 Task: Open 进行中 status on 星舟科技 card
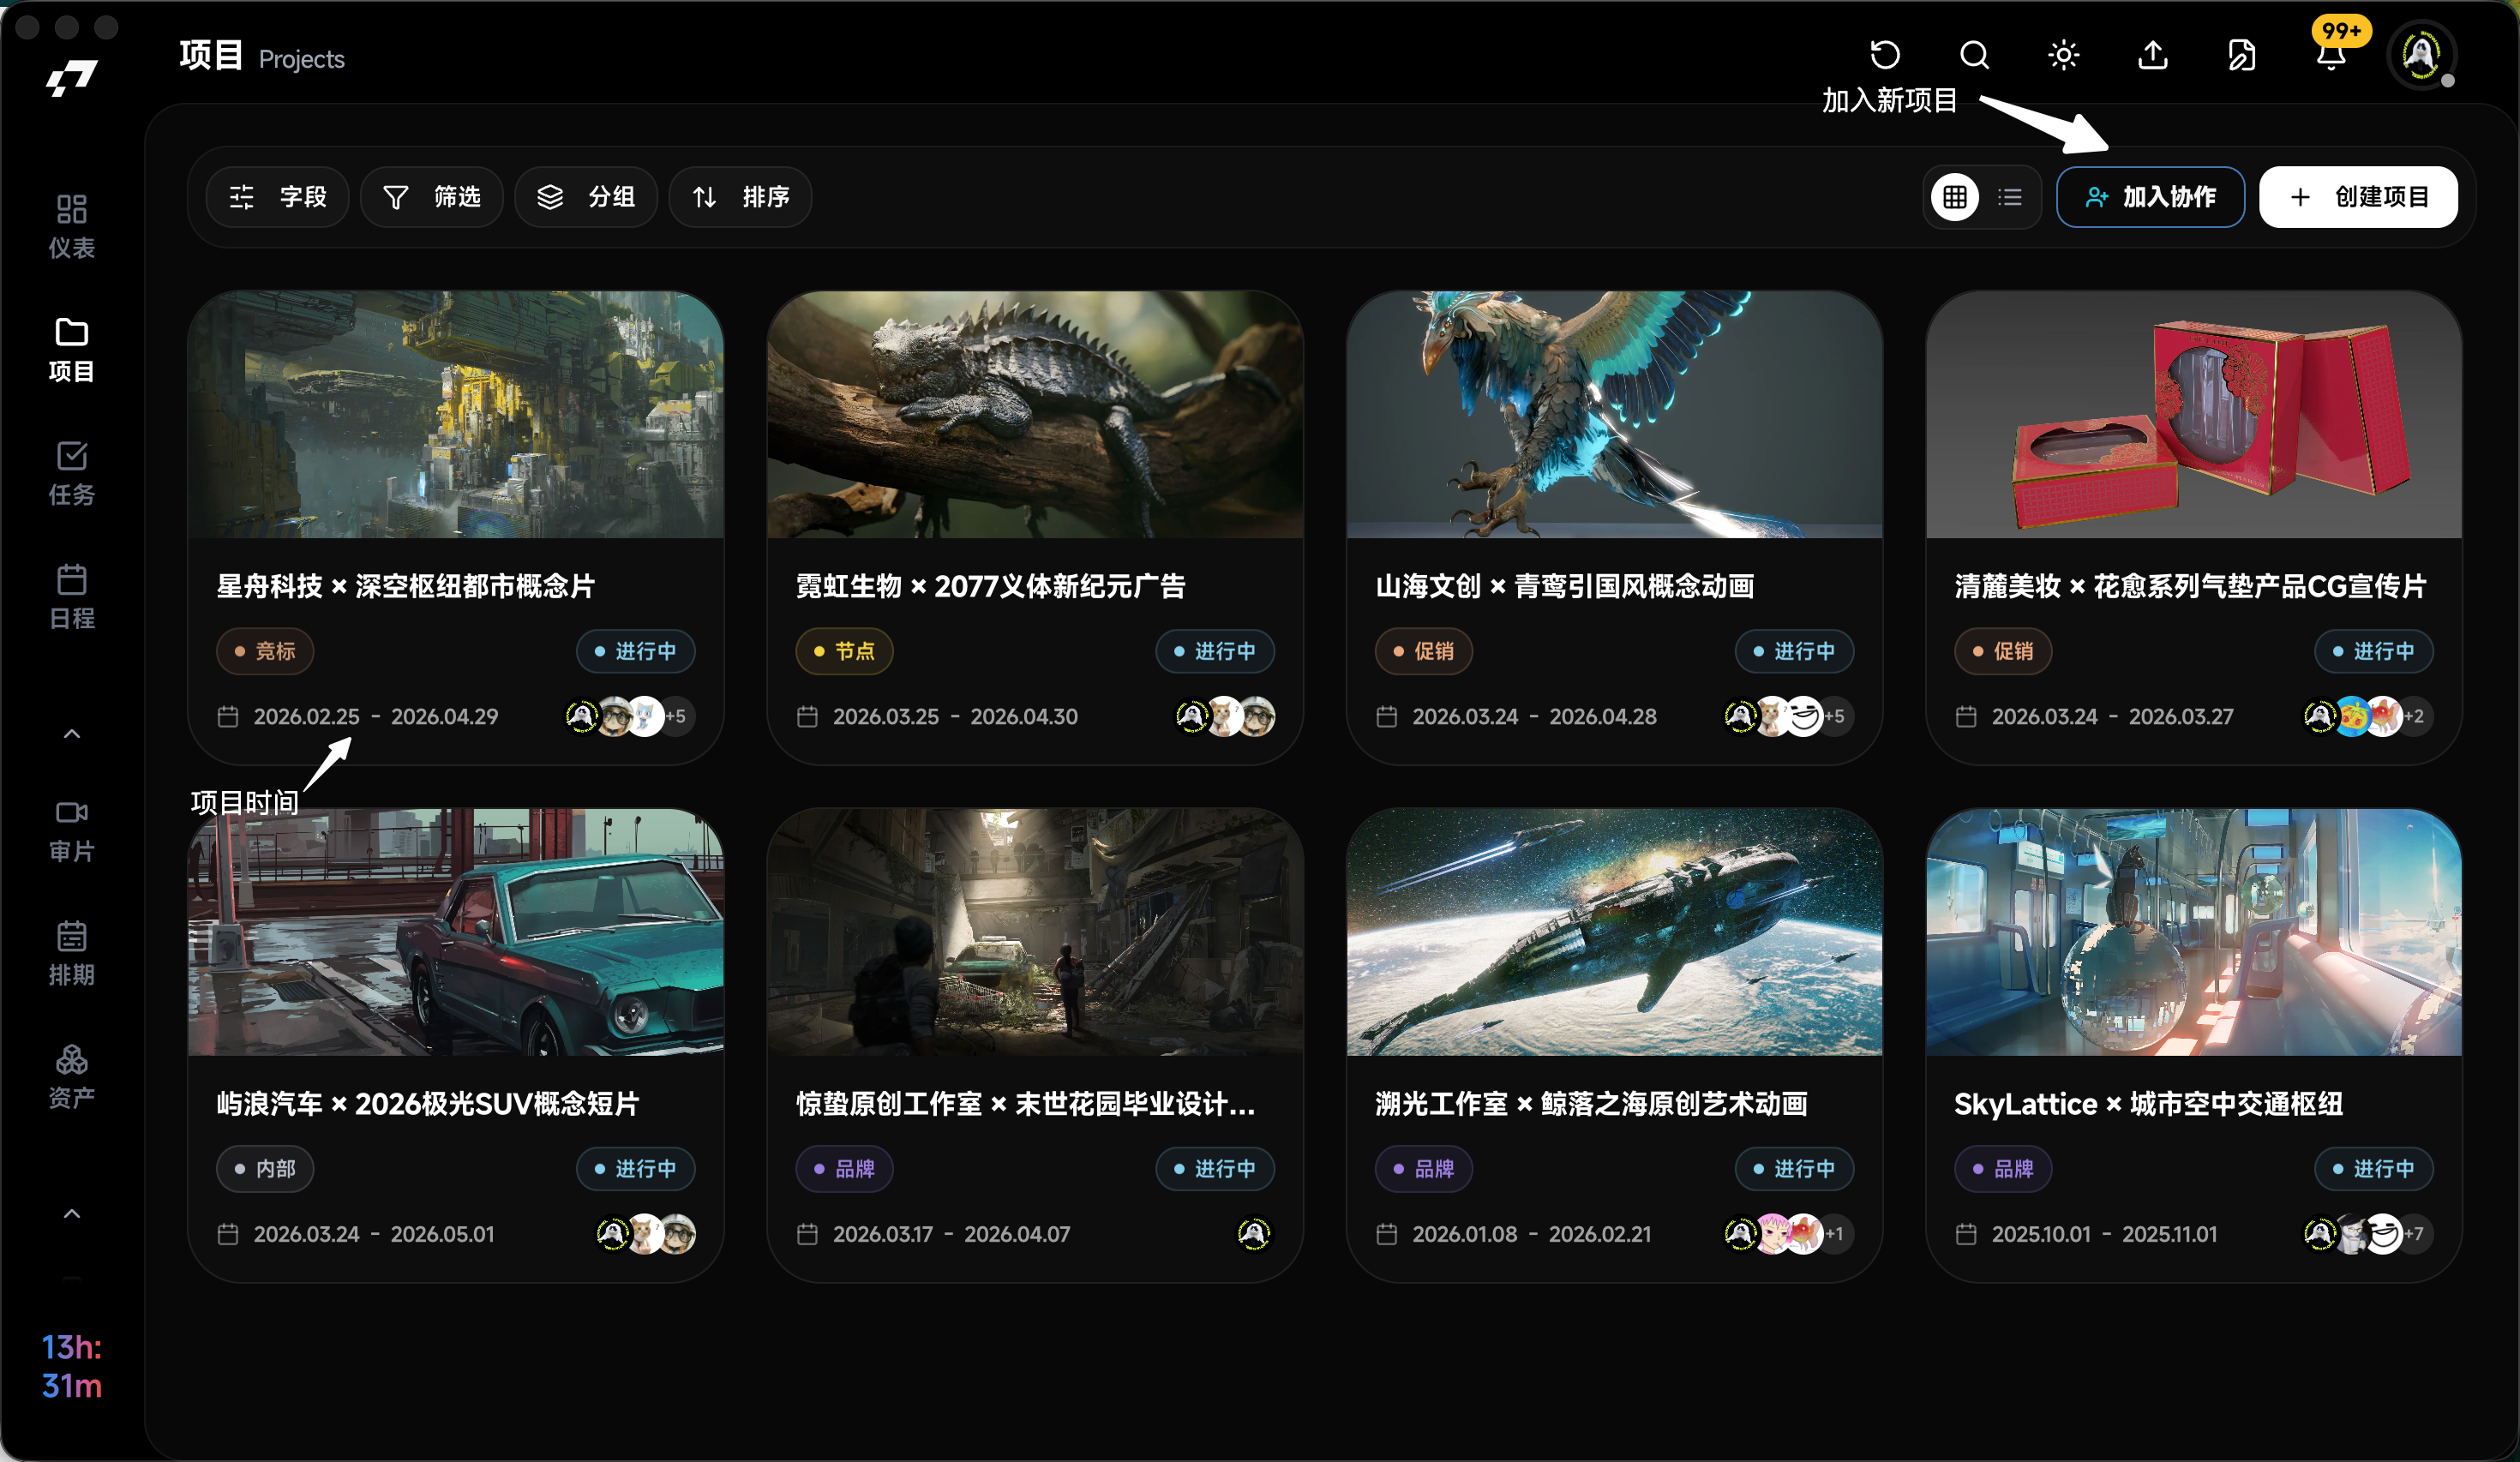(635, 651)
